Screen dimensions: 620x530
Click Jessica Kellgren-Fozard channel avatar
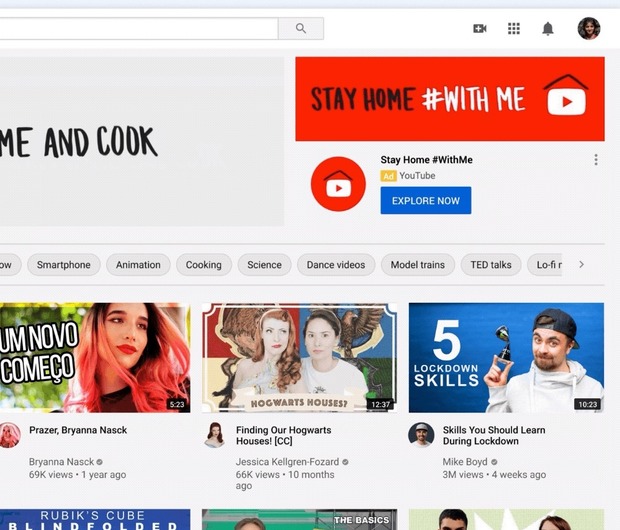coord(215,435)
